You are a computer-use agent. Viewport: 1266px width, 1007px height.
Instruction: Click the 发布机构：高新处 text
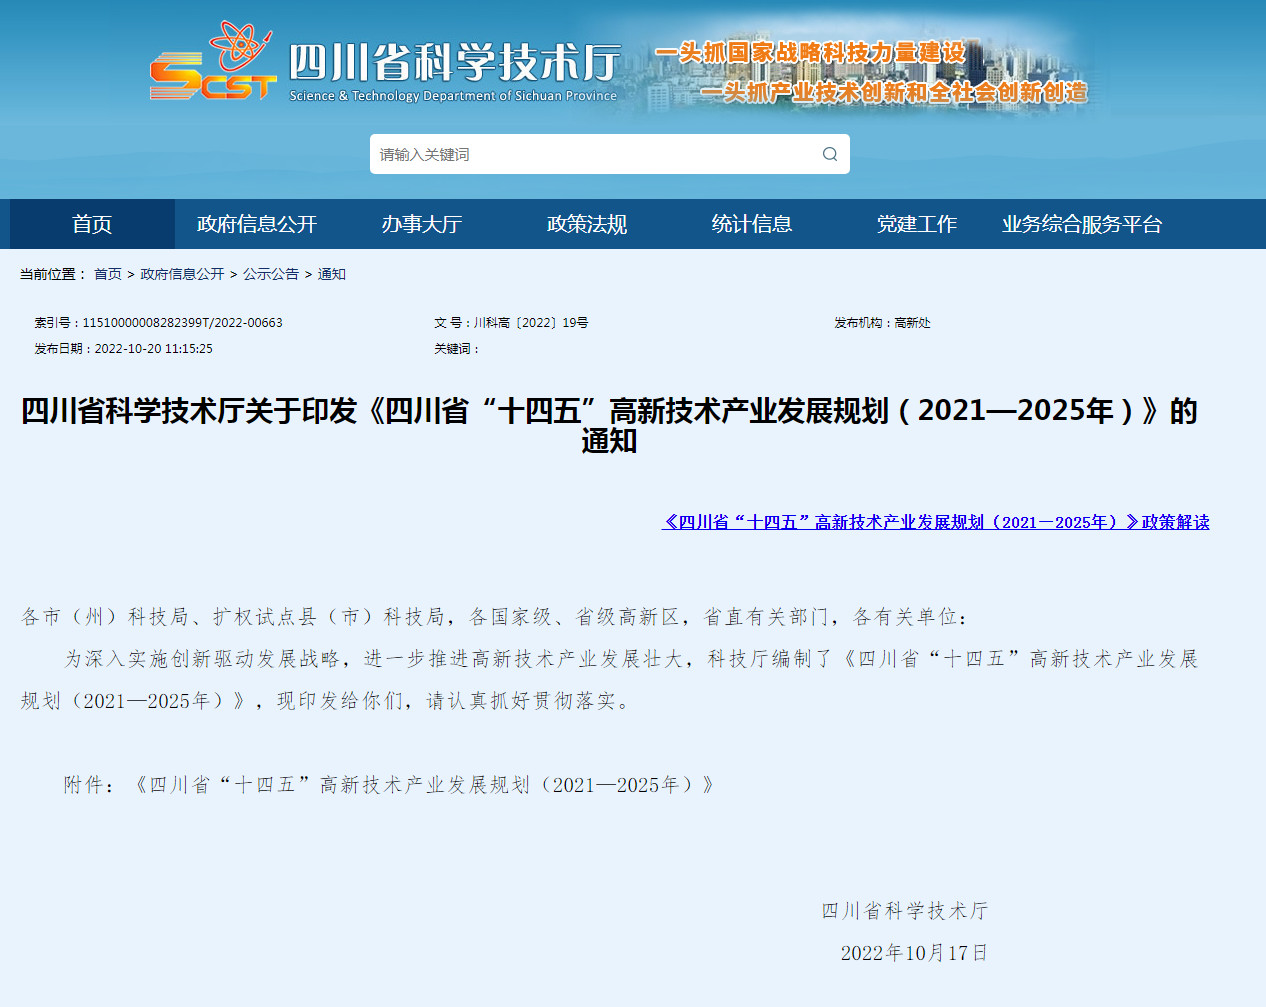pyautogui.click(x=882, y=323)
